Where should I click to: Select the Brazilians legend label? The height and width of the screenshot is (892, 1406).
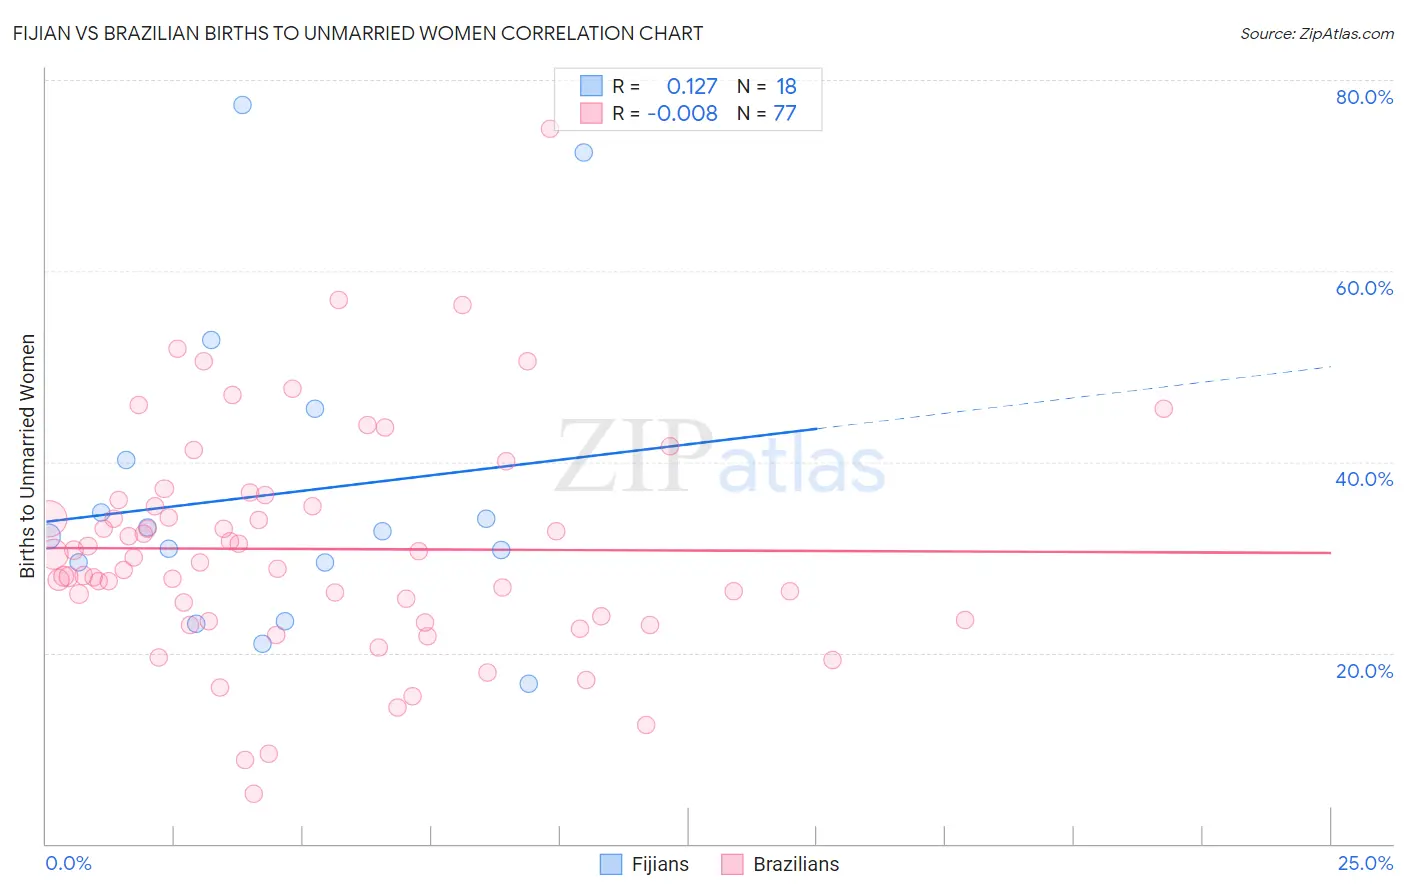click(796, 864)
